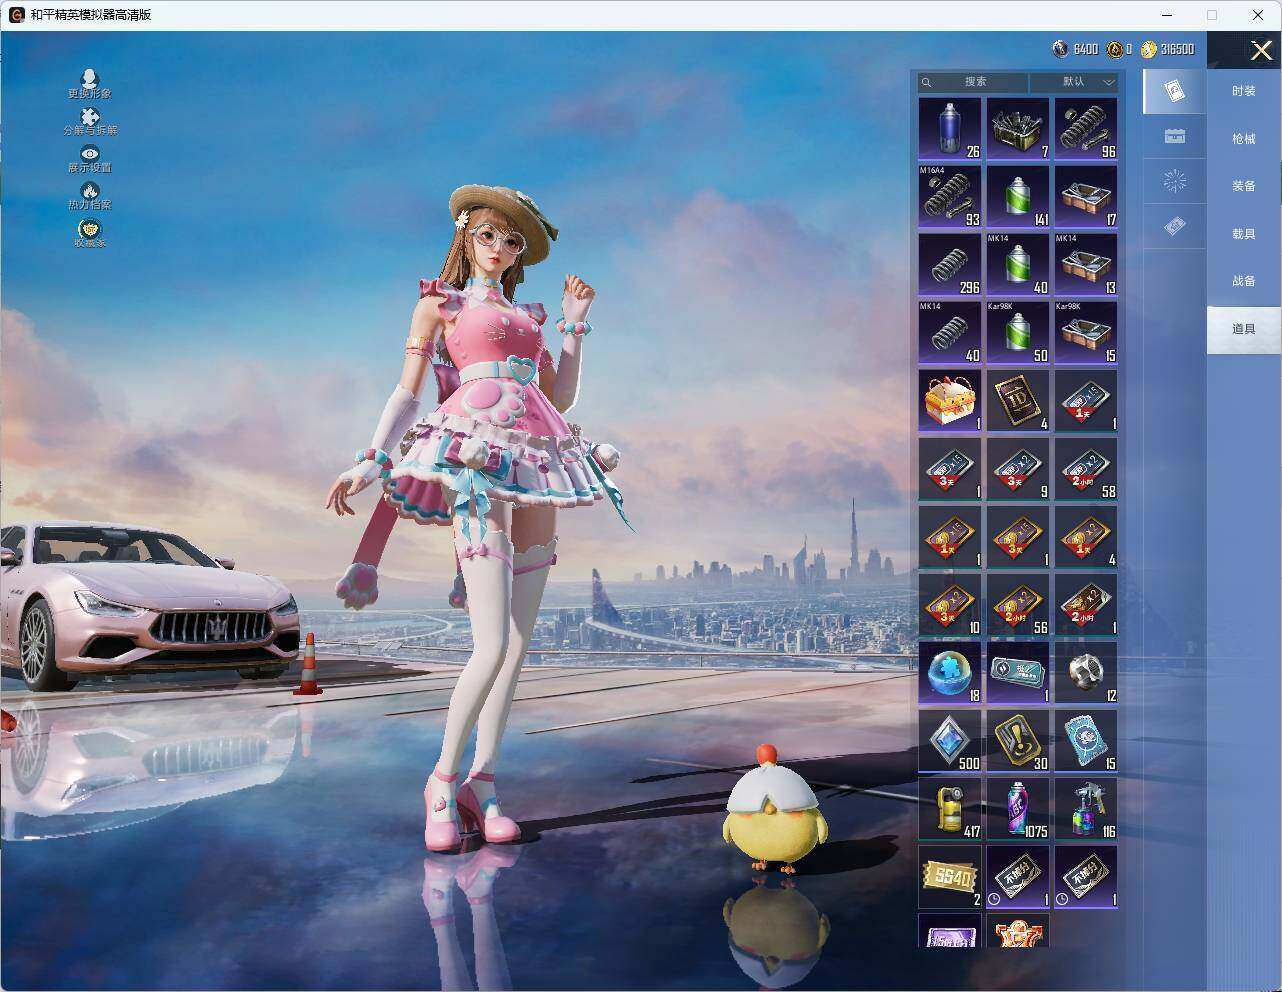The height and width of the screenshot is (992, 1282).
Task: Select the yellow canister with count 417
Action: tap(950, 809)
